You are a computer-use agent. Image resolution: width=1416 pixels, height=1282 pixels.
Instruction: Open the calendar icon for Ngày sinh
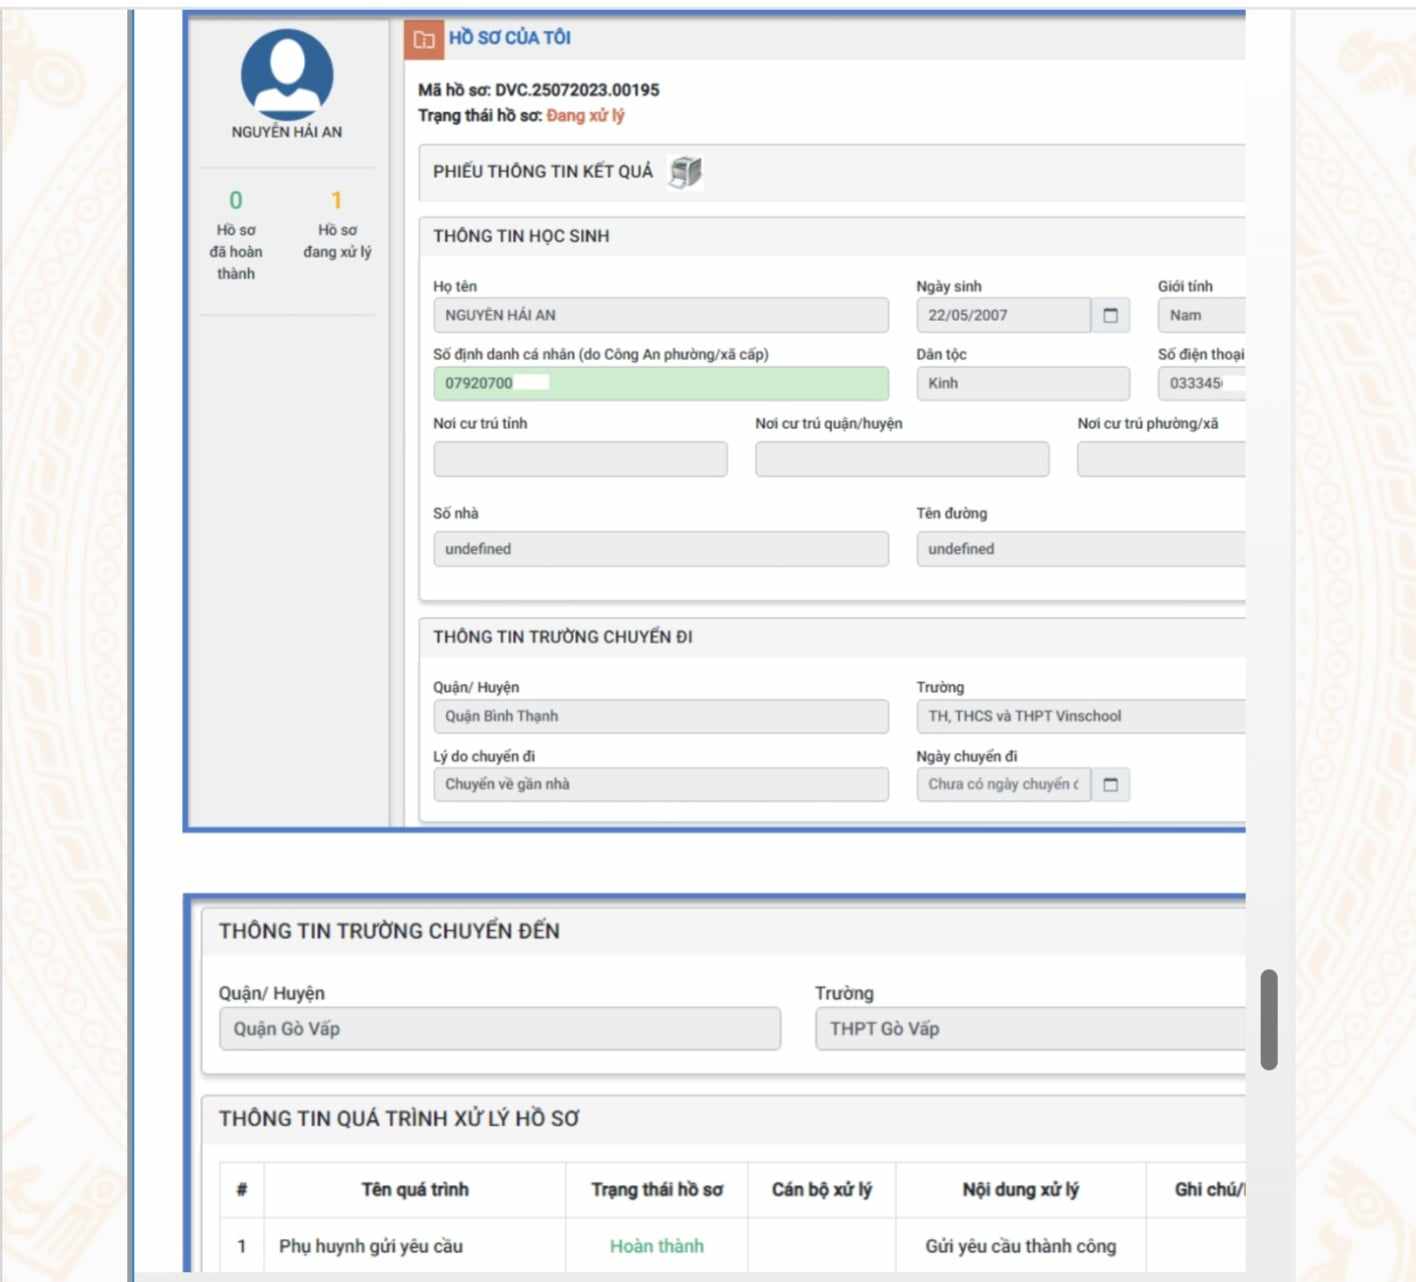point(1110,316)
